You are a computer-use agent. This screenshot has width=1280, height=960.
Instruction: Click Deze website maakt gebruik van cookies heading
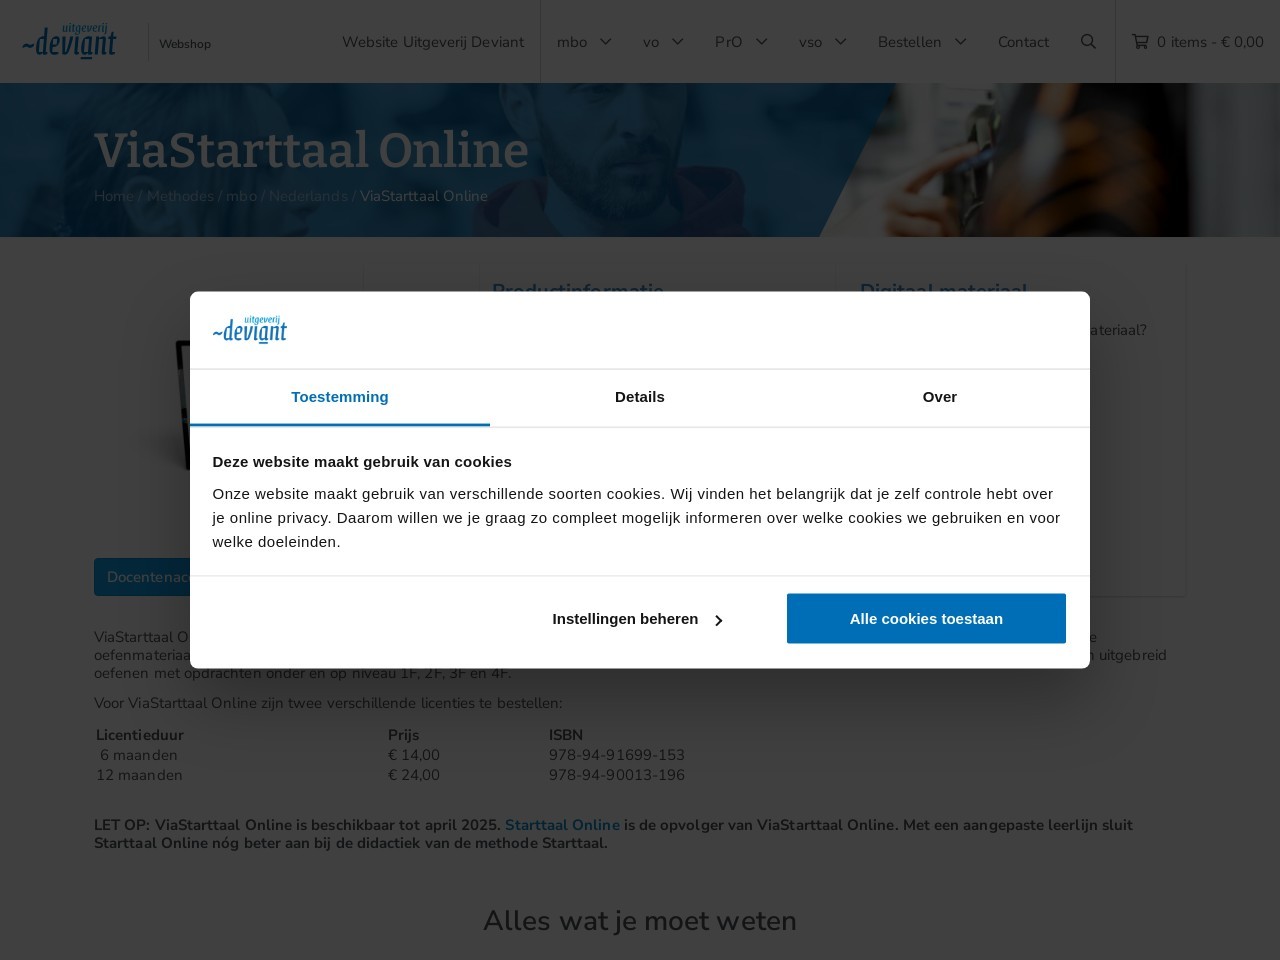coord(362,461)
